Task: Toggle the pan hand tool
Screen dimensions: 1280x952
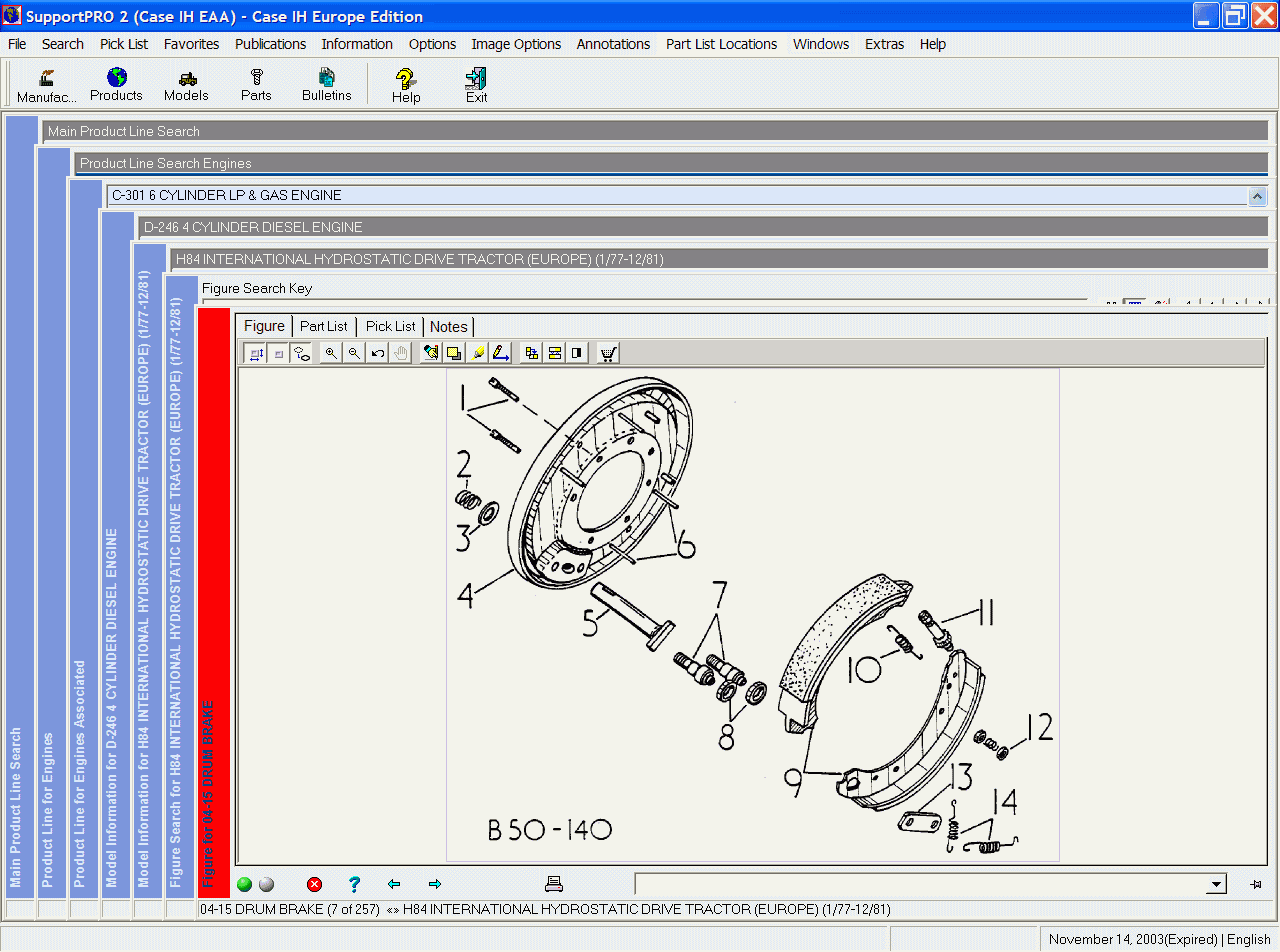Action: 400,352
